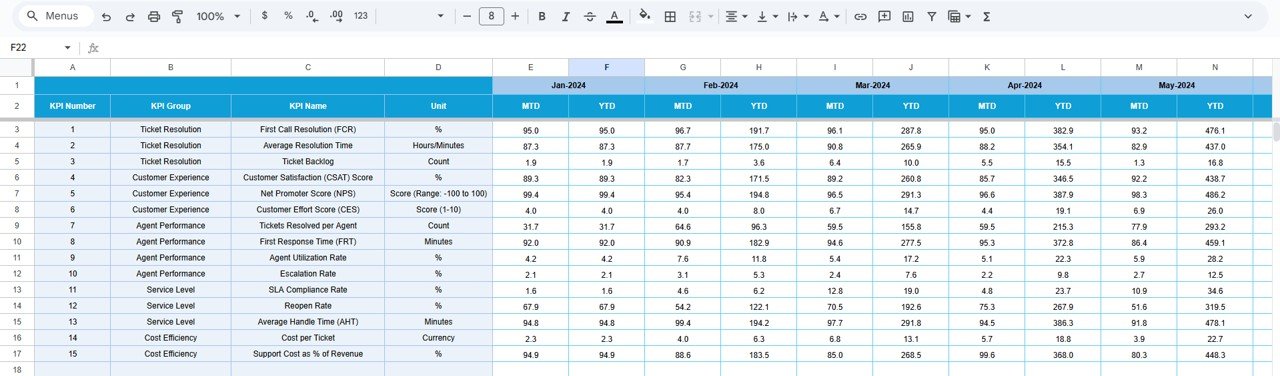1280x376 pixels.
Task: Select Net Promoter Score (NPS) cell
Action: (x=307, y=193)
